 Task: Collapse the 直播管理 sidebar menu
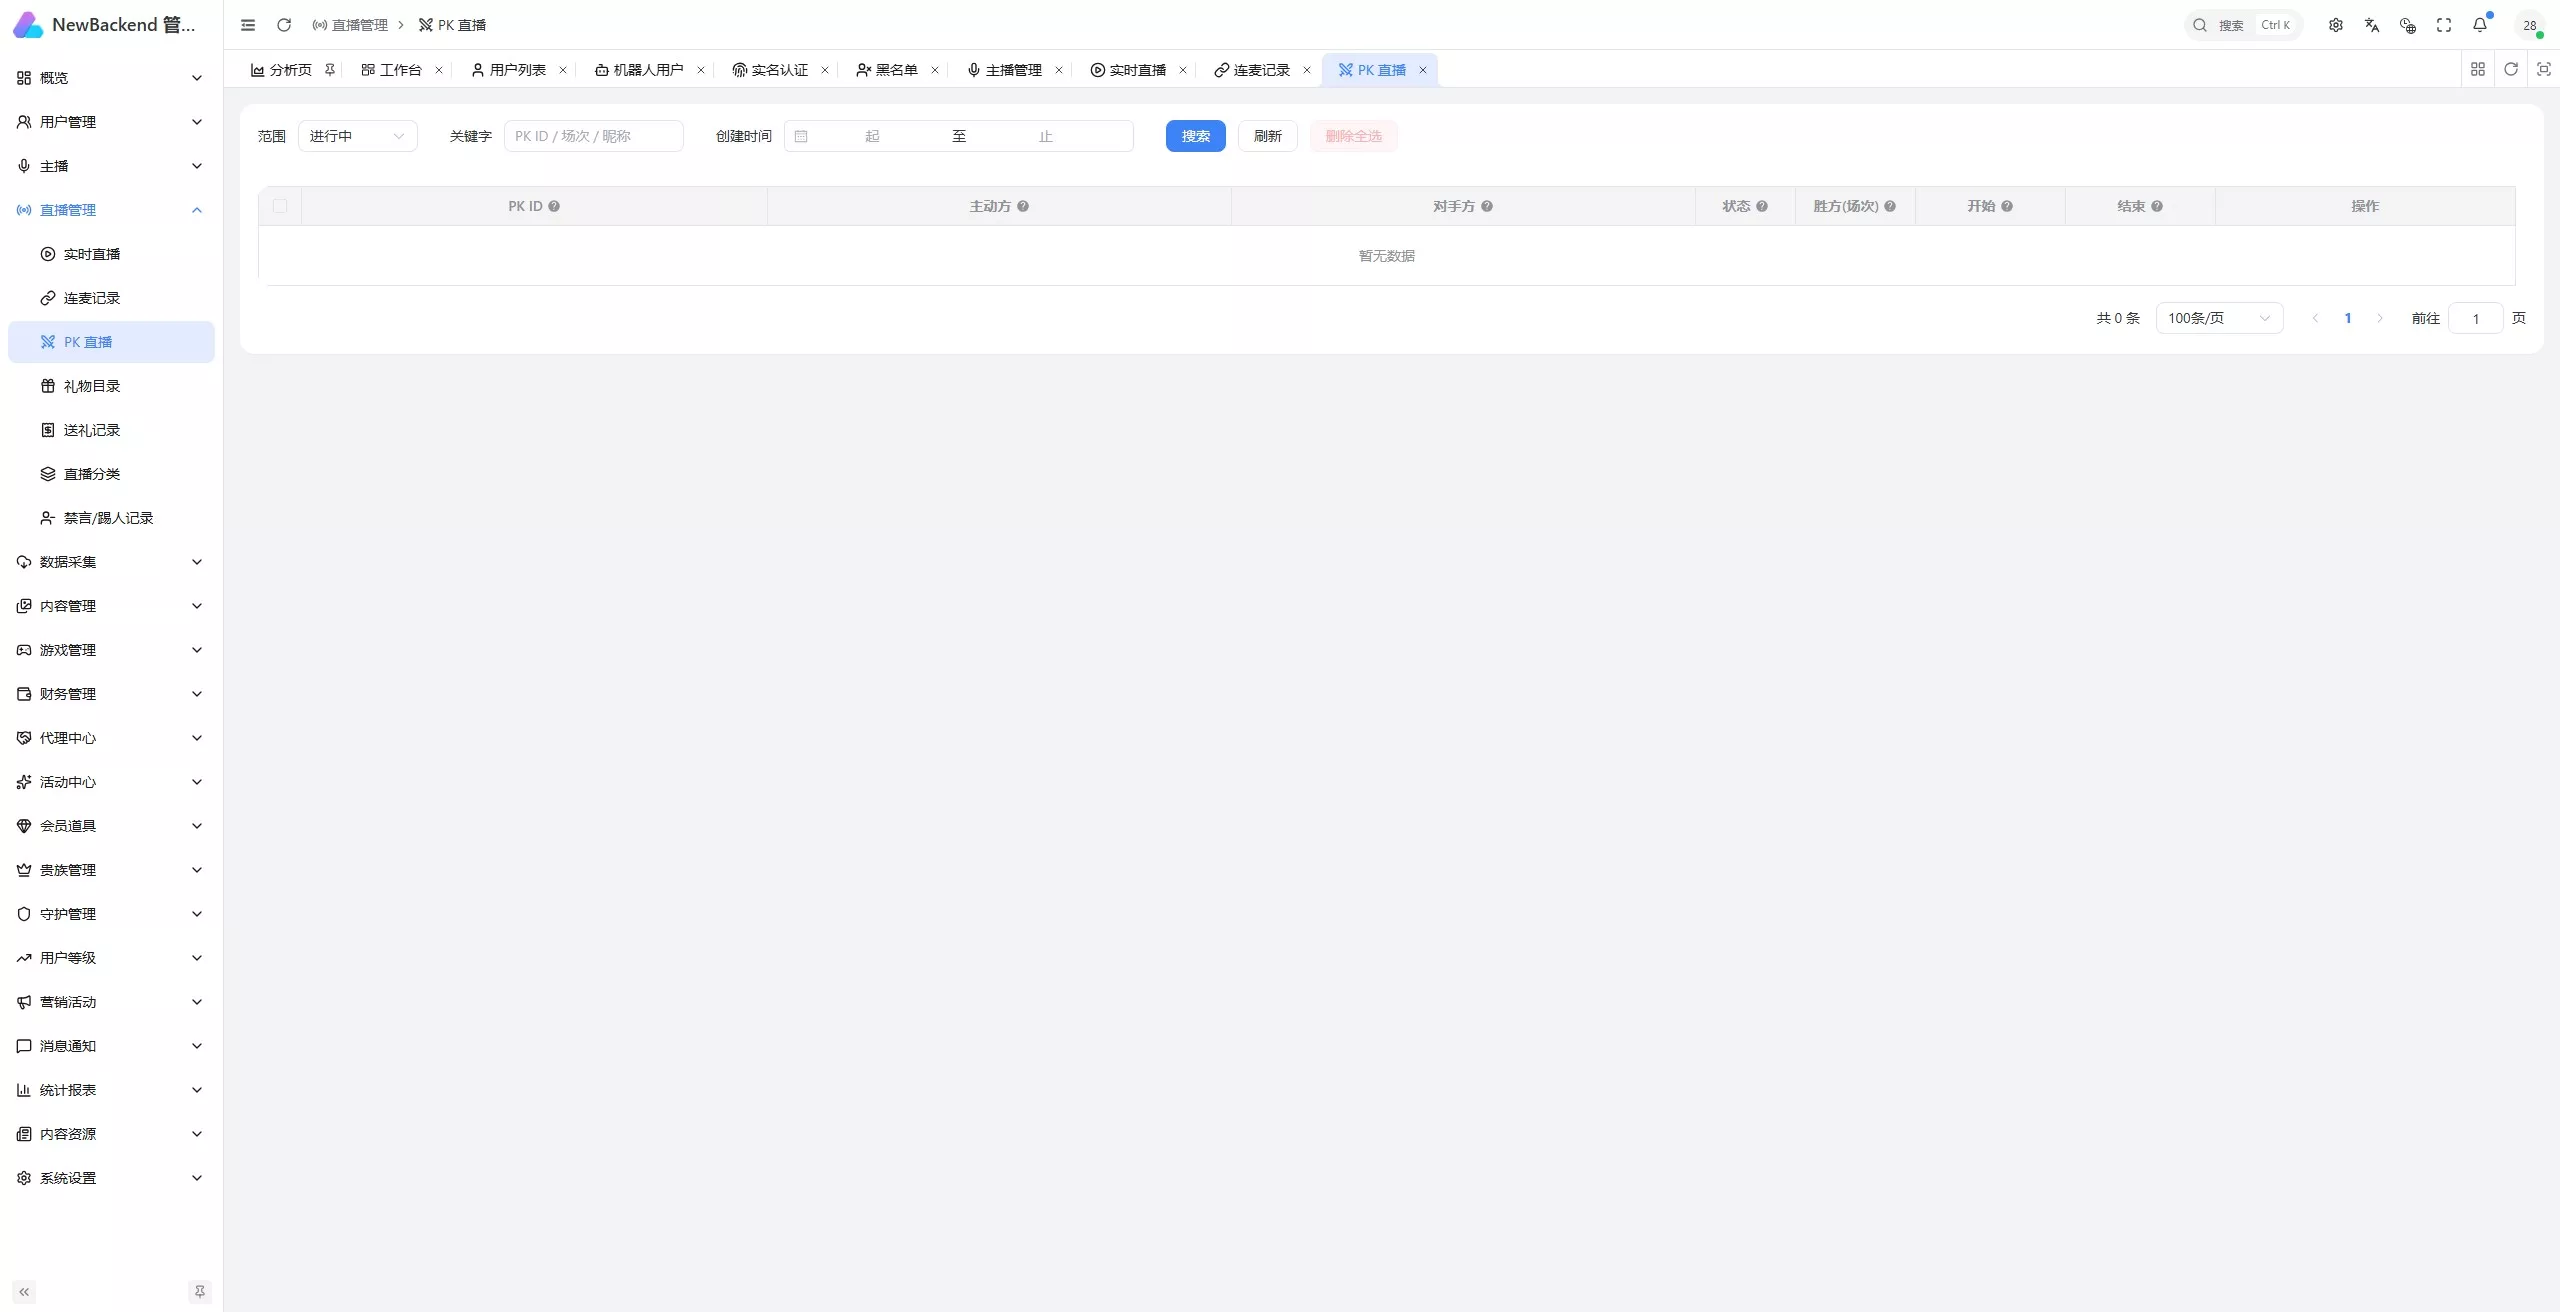tap(110, 210)
